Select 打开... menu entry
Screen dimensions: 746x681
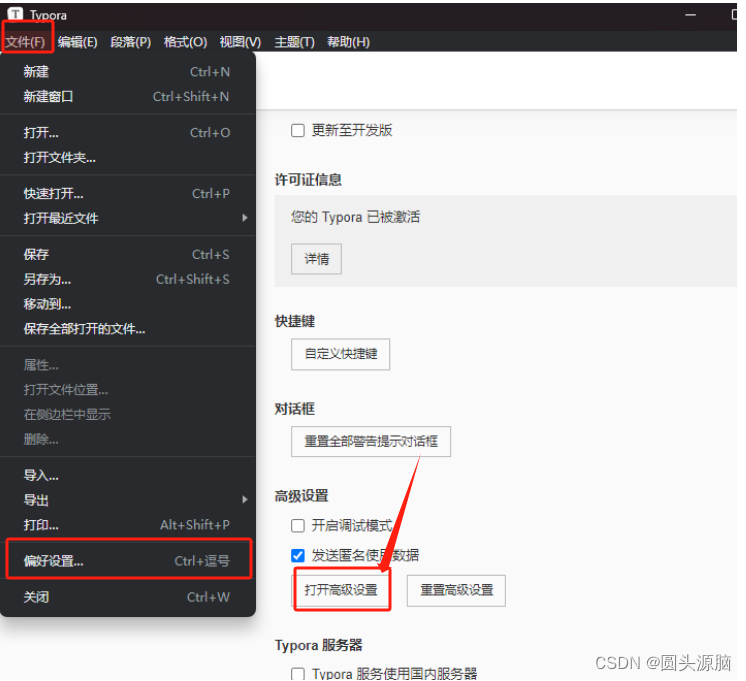(128, 133)
